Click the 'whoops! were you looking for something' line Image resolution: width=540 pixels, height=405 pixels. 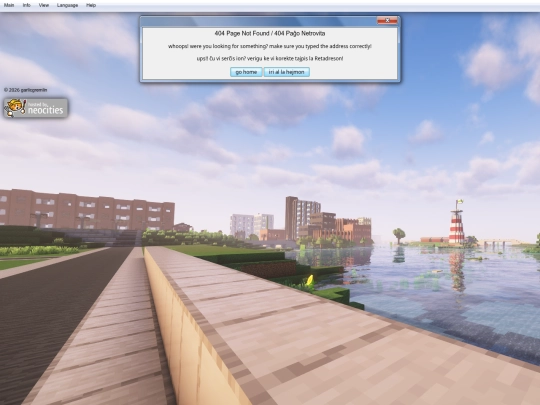[x=270, y=46]
